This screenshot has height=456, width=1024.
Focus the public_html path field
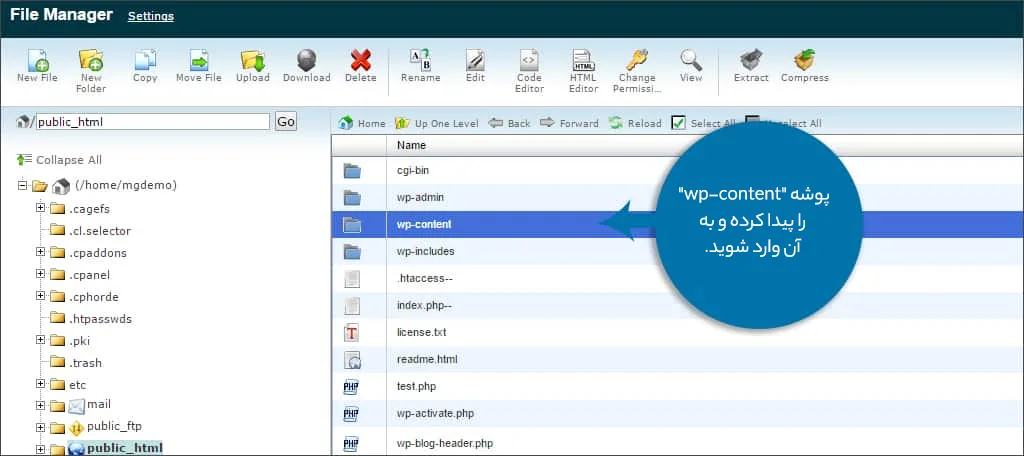[x=153, y=122]
